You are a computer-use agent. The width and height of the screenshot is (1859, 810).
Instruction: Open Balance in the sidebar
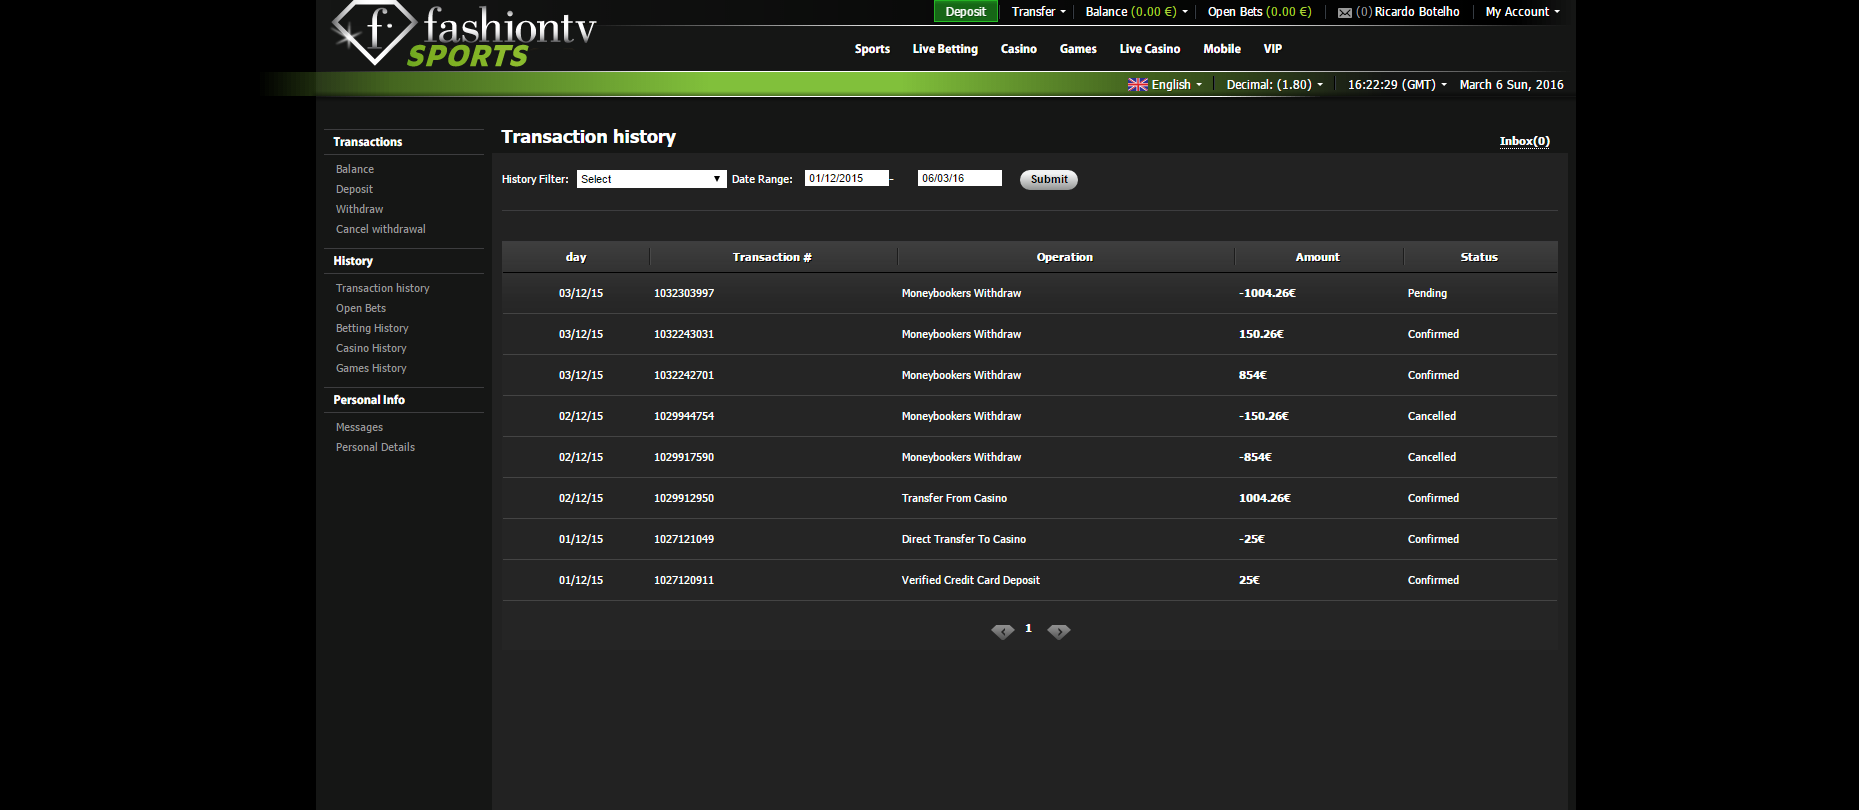point(355,169)
